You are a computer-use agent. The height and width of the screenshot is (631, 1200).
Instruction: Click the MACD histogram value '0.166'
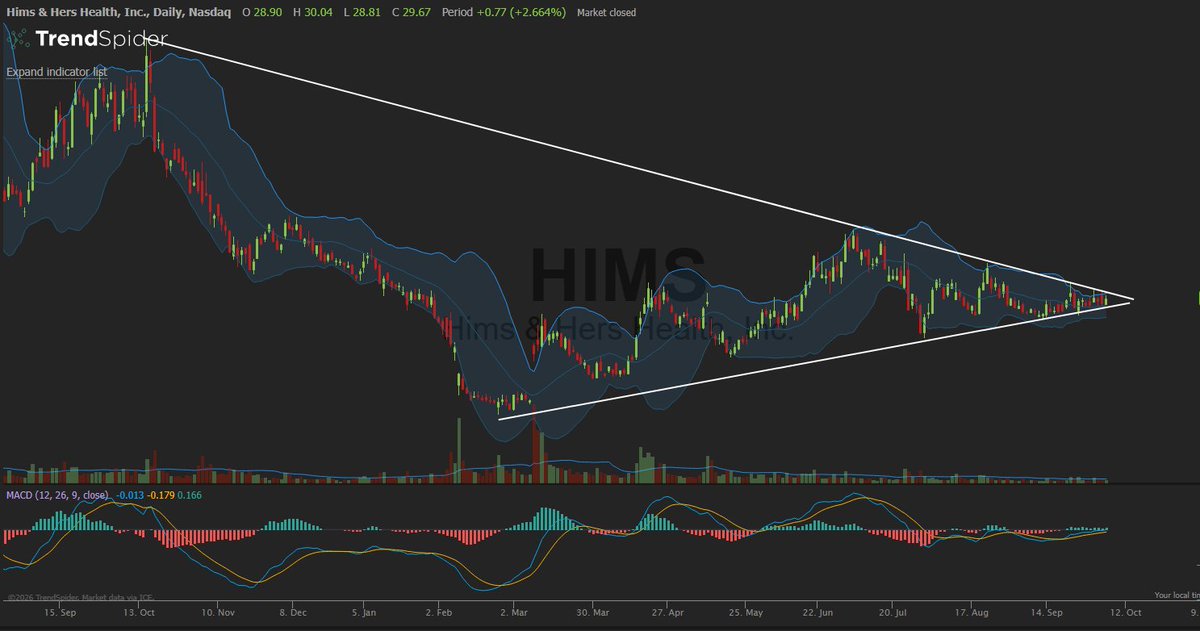coord(190,495)
